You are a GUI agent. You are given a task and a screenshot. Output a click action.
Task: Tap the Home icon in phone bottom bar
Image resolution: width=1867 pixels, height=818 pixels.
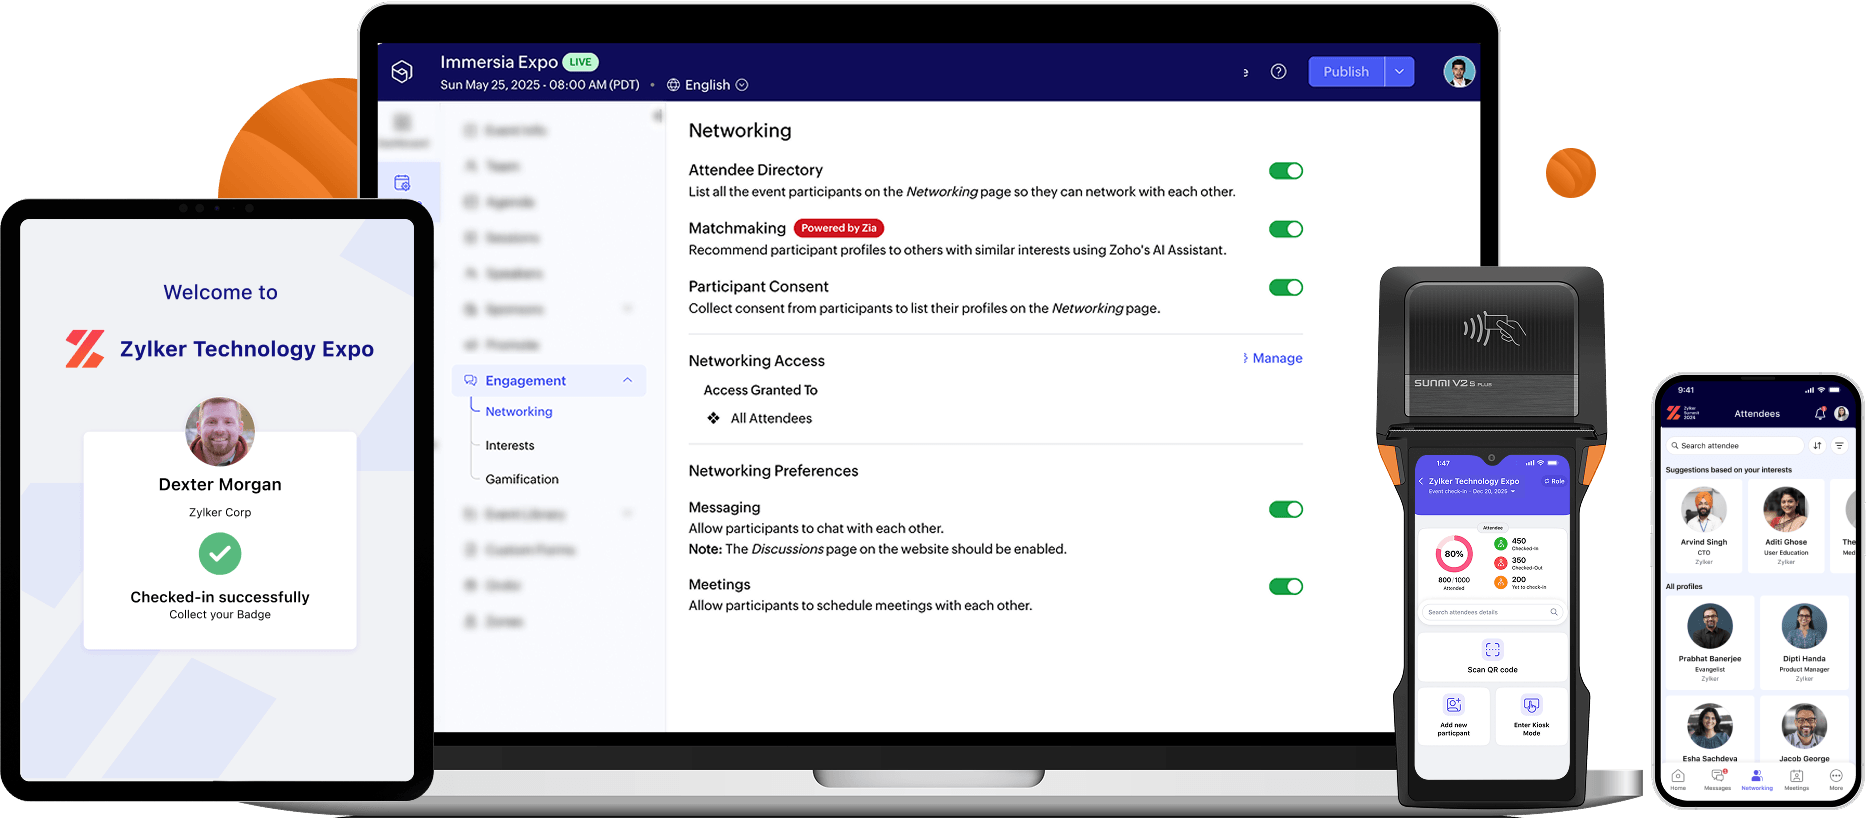pyautogui.click(x=1678, y=779)
